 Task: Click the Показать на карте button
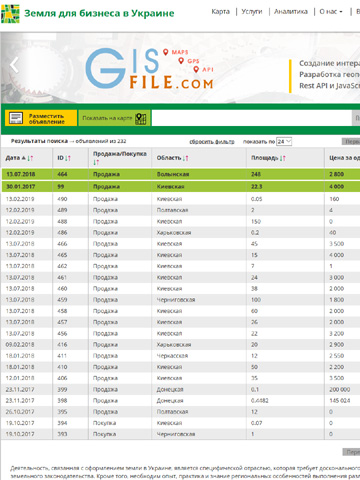click(114, 118)
